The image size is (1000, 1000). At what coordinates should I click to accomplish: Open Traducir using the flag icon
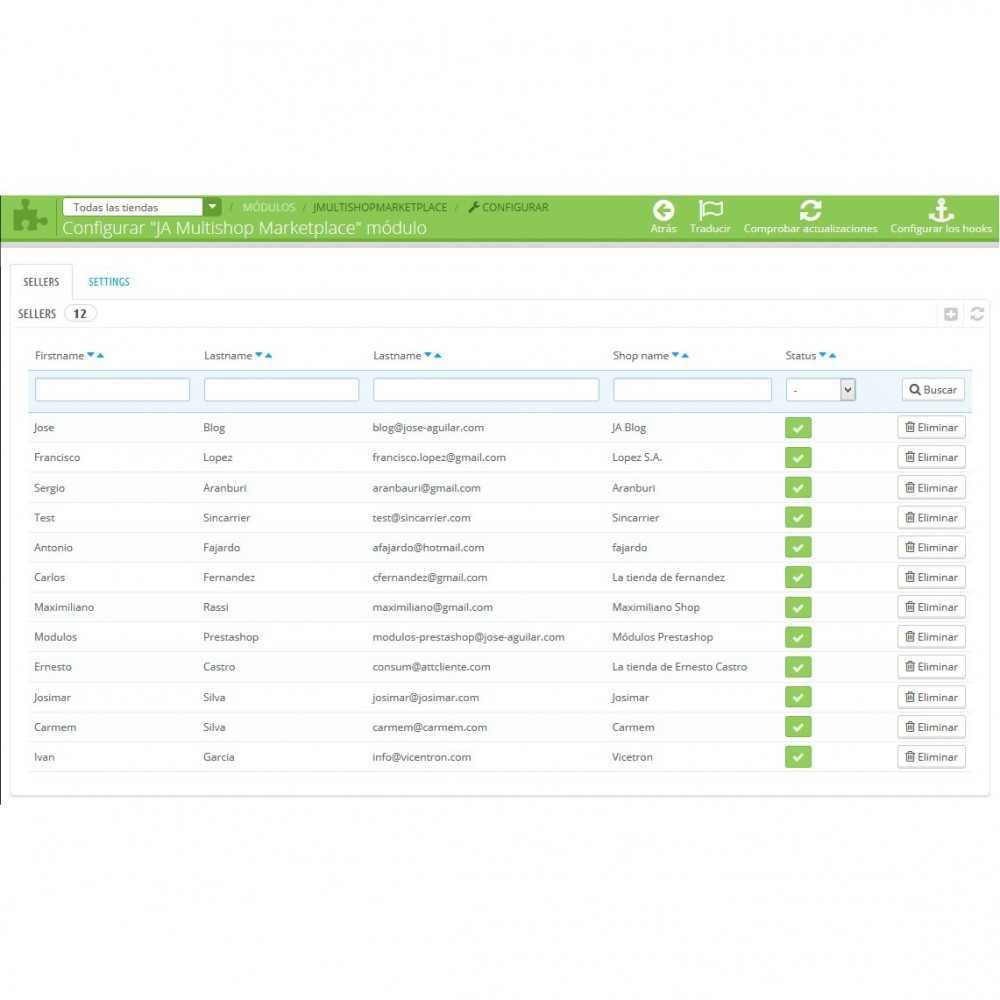click(x=710, y=211)
